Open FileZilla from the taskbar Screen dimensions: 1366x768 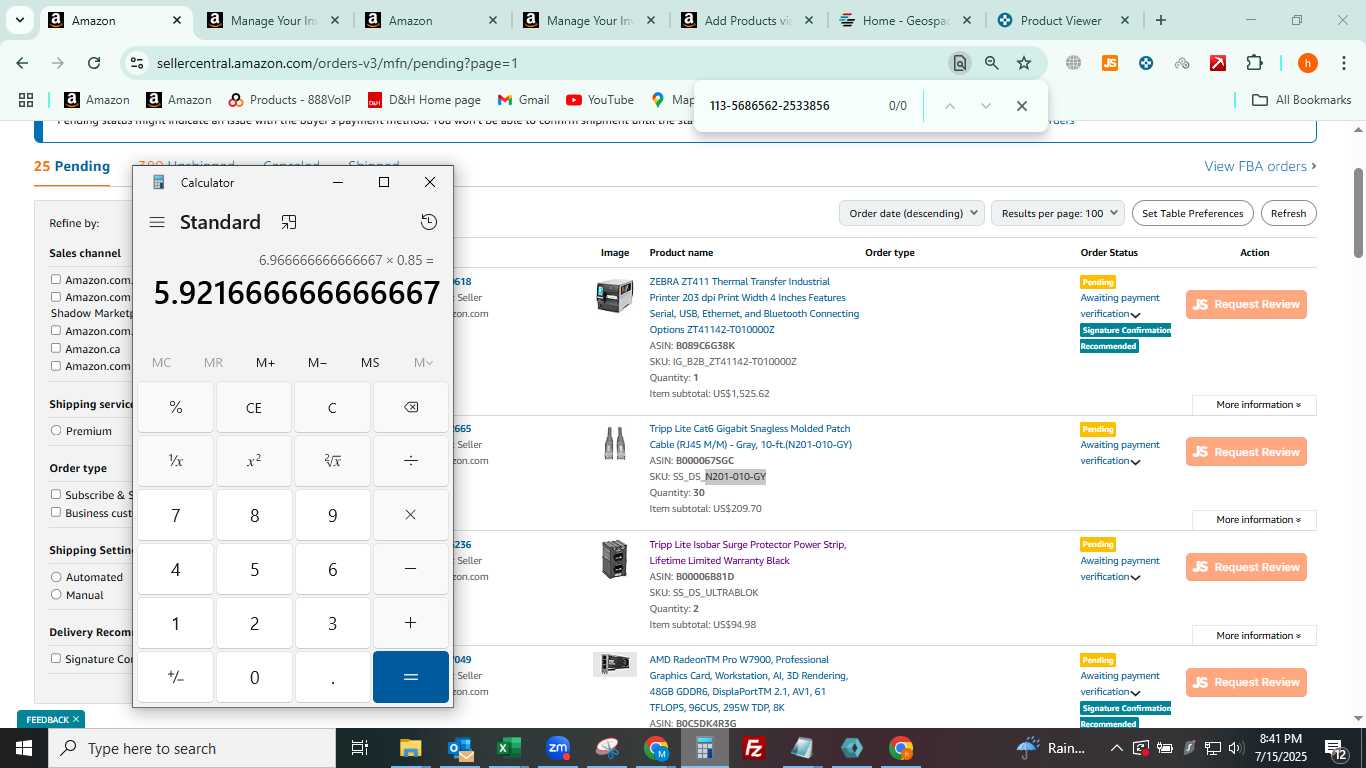(755, 748)
